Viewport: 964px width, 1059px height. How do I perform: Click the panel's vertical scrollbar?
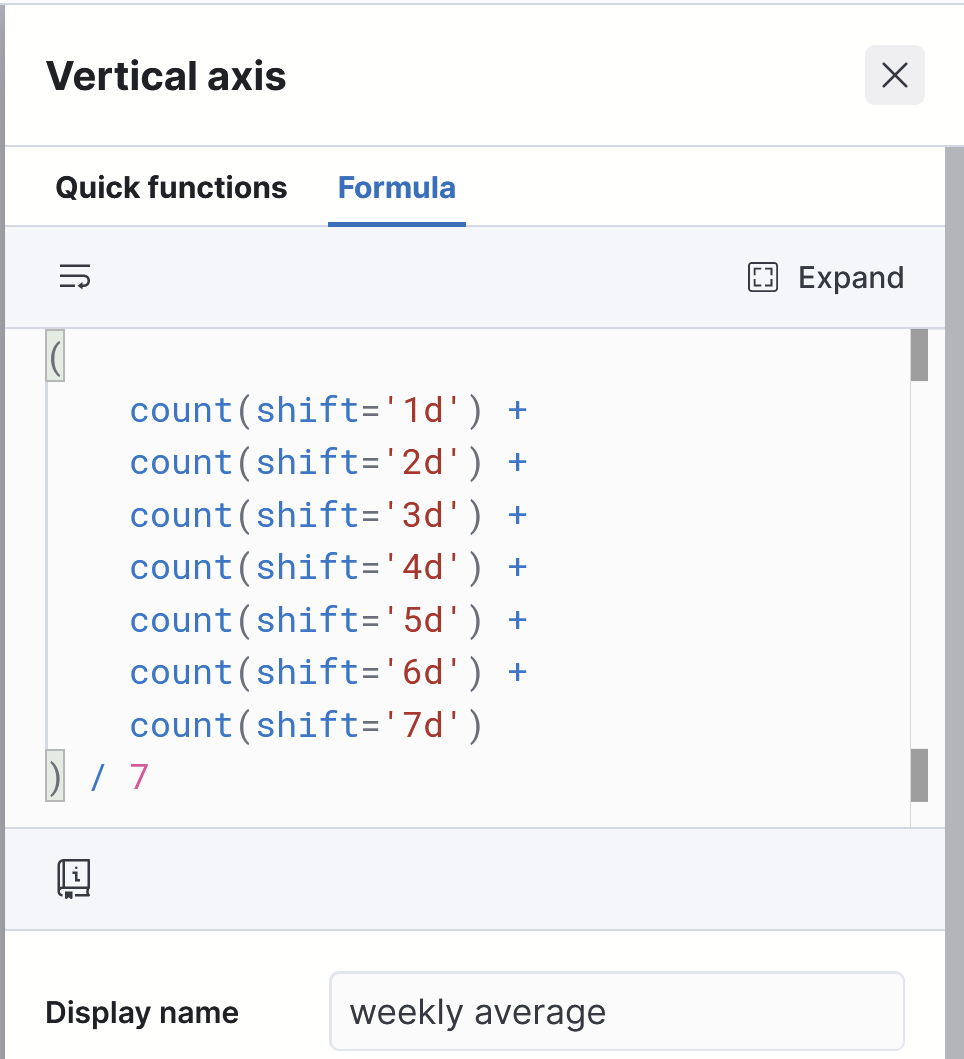pyautogui.click(x=954, y=602)
